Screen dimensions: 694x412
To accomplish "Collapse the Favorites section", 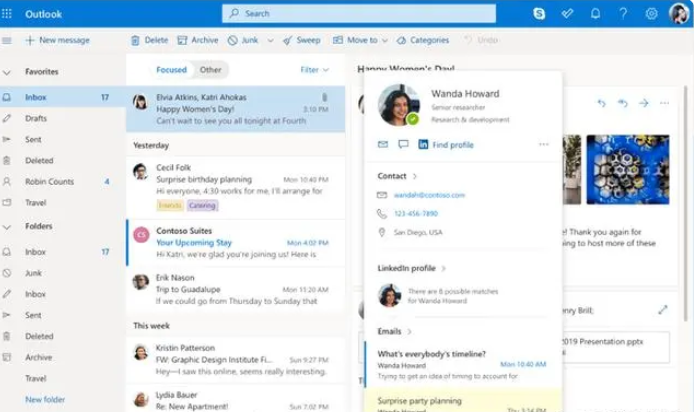I will point(7,72).
